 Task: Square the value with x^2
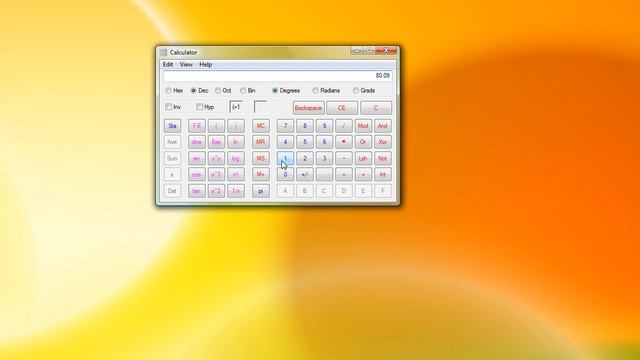click(216, 191)
